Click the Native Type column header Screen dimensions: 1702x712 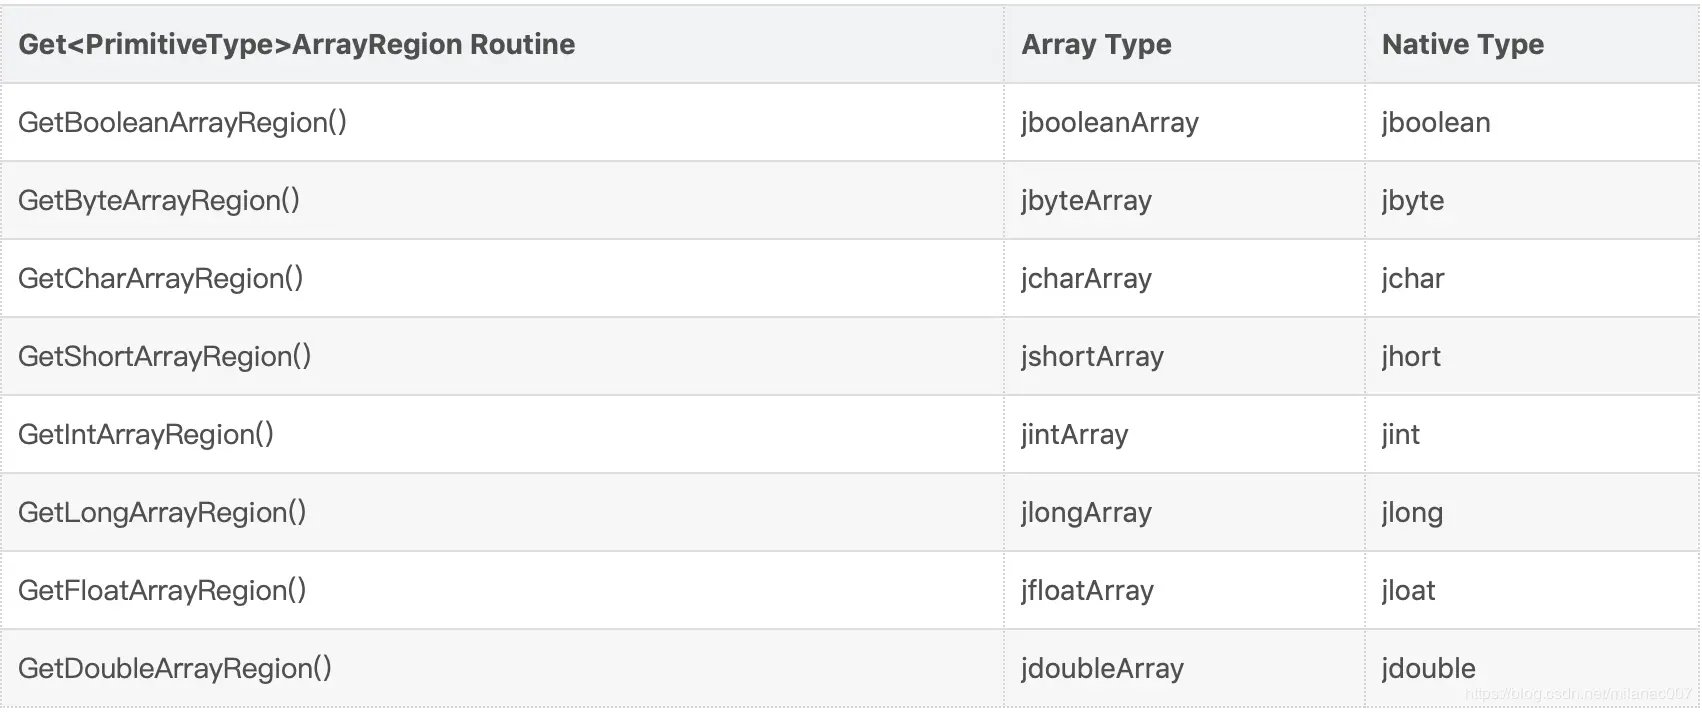tap(1462, 44)
